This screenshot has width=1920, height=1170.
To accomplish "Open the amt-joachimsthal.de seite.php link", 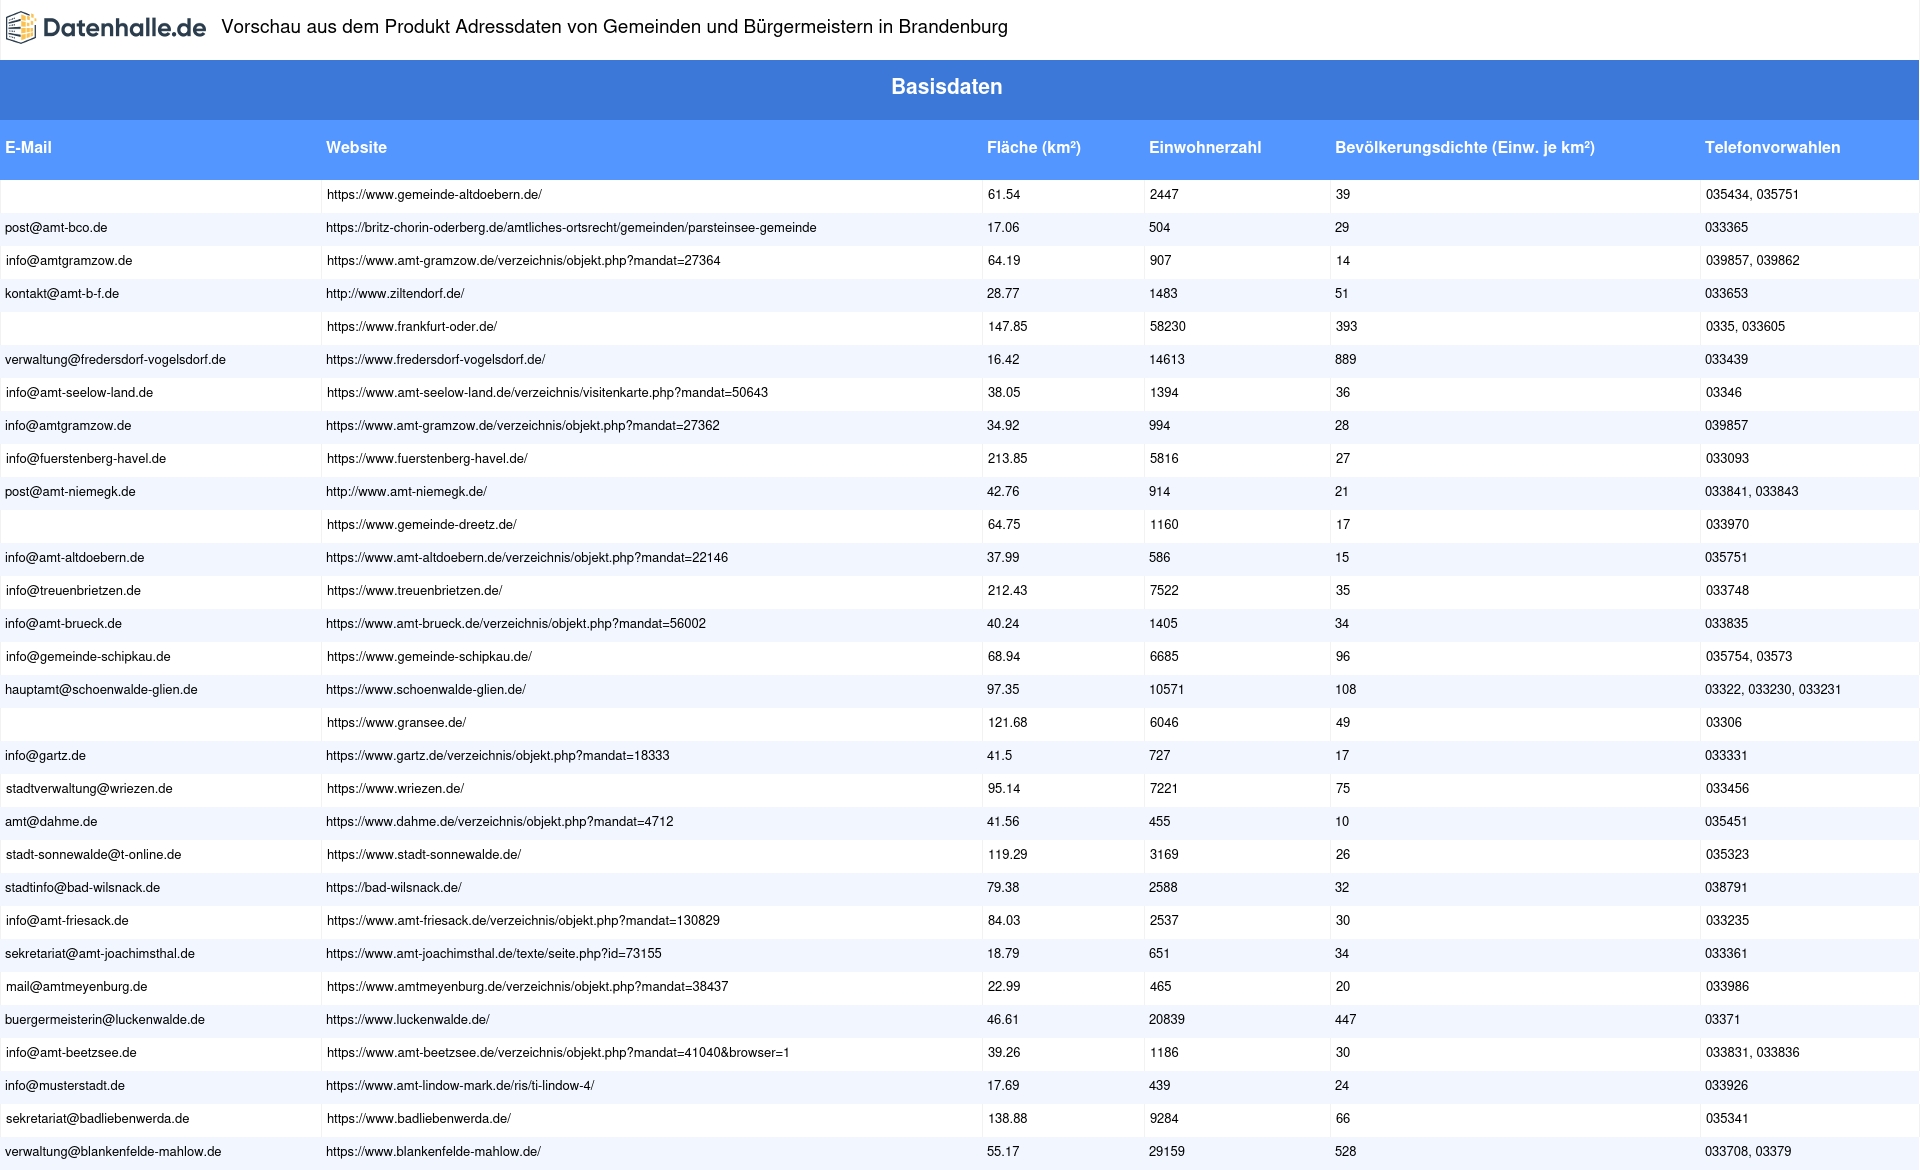I will click(494, 954).
